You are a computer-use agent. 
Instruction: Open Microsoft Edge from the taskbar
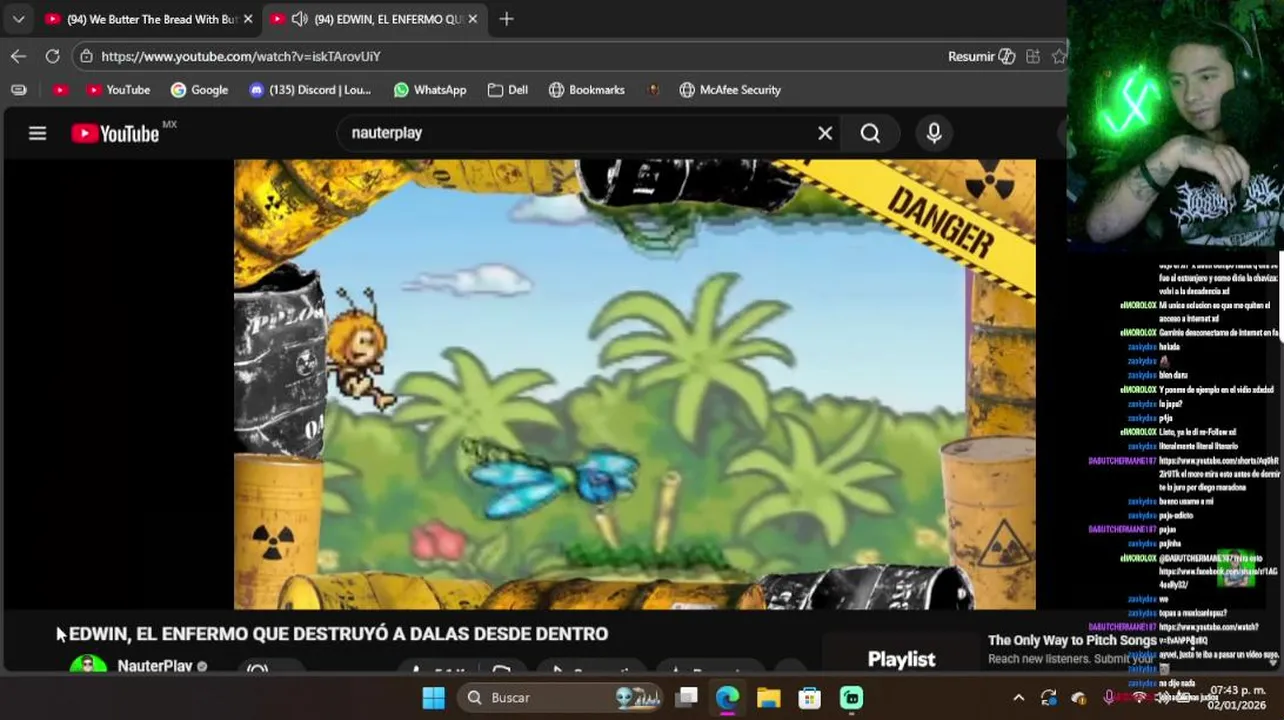coord(727,697)
